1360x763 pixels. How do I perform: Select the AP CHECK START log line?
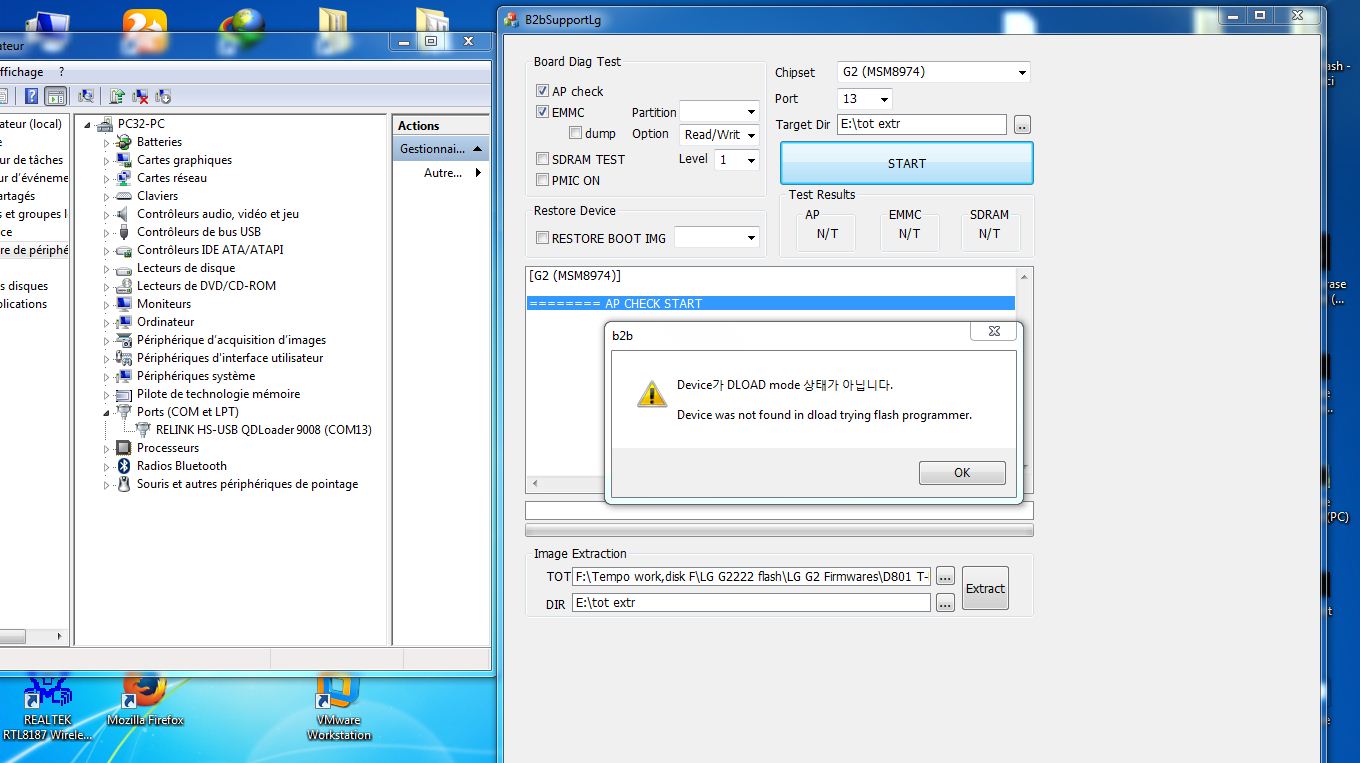(771, 303)
